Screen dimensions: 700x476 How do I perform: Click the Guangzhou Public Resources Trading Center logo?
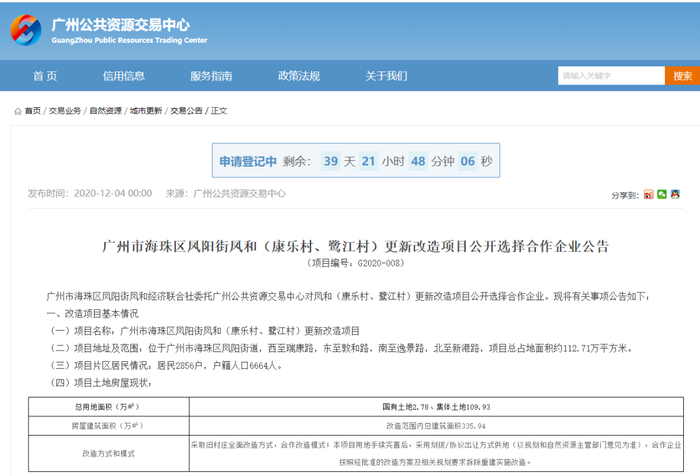click(x=26, y=30)
